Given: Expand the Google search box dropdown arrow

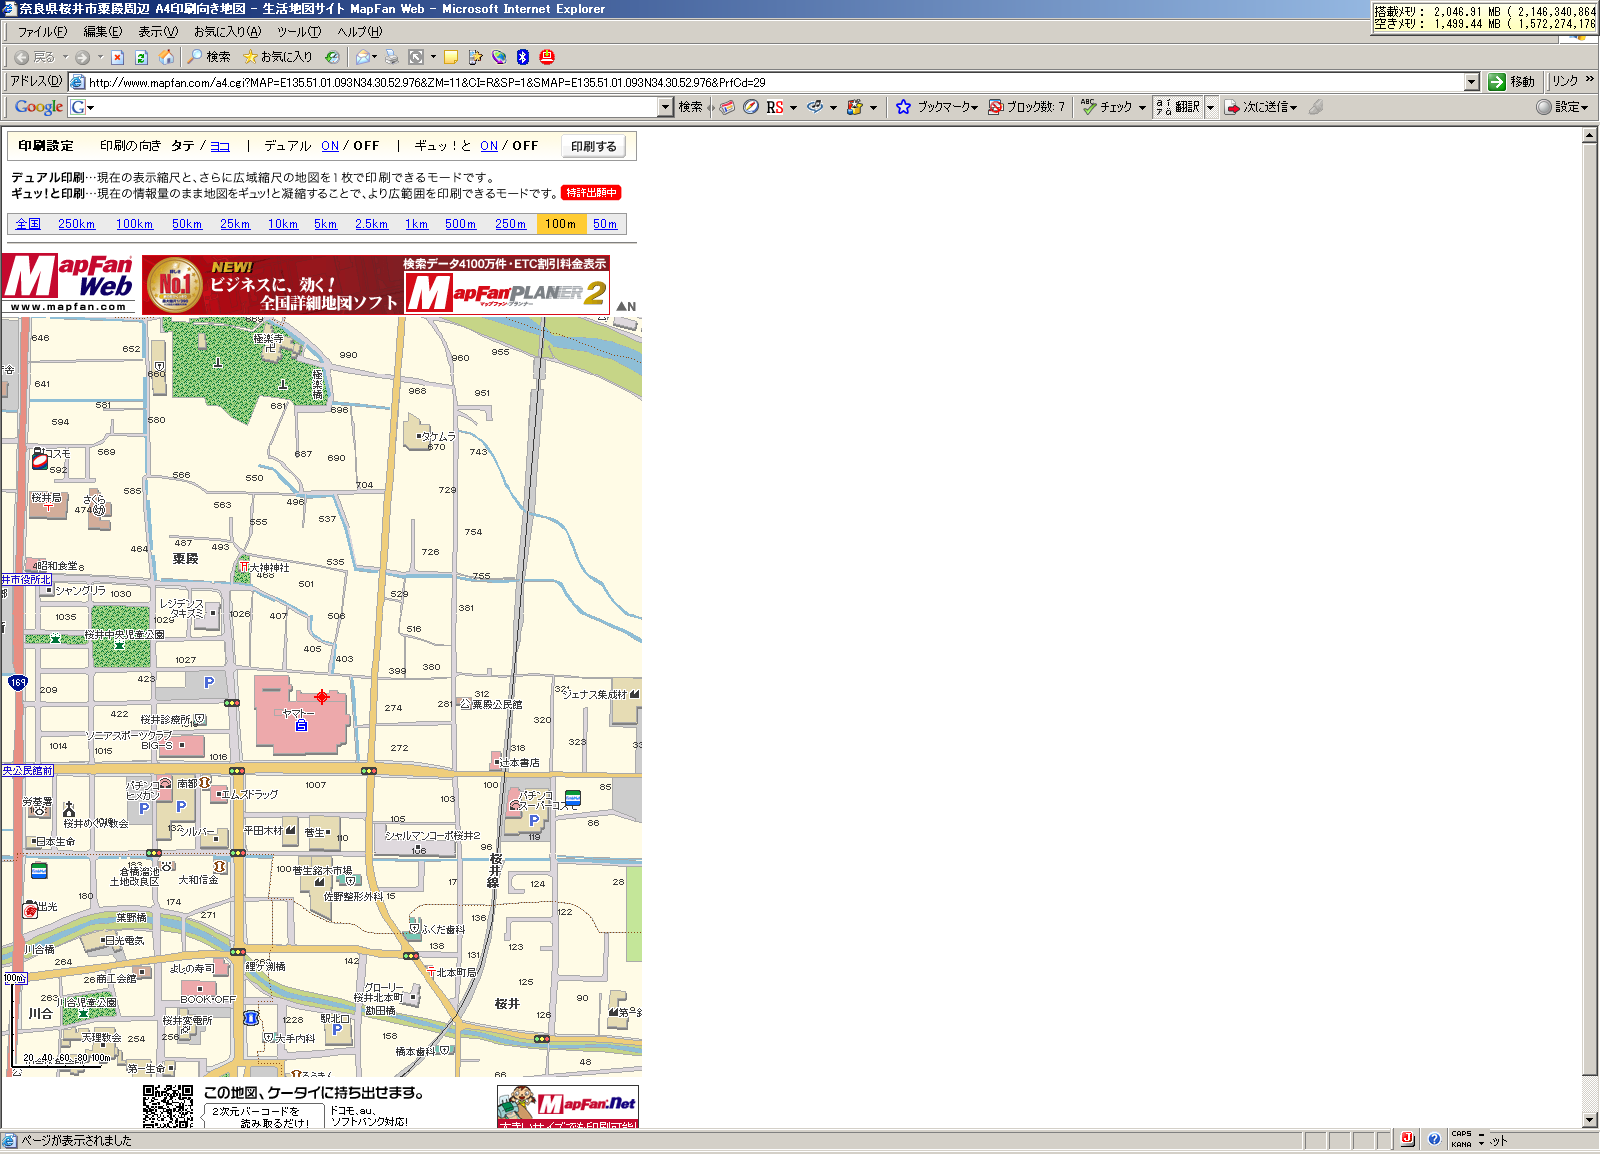Looking at the screenshot, I should (665, 107).
